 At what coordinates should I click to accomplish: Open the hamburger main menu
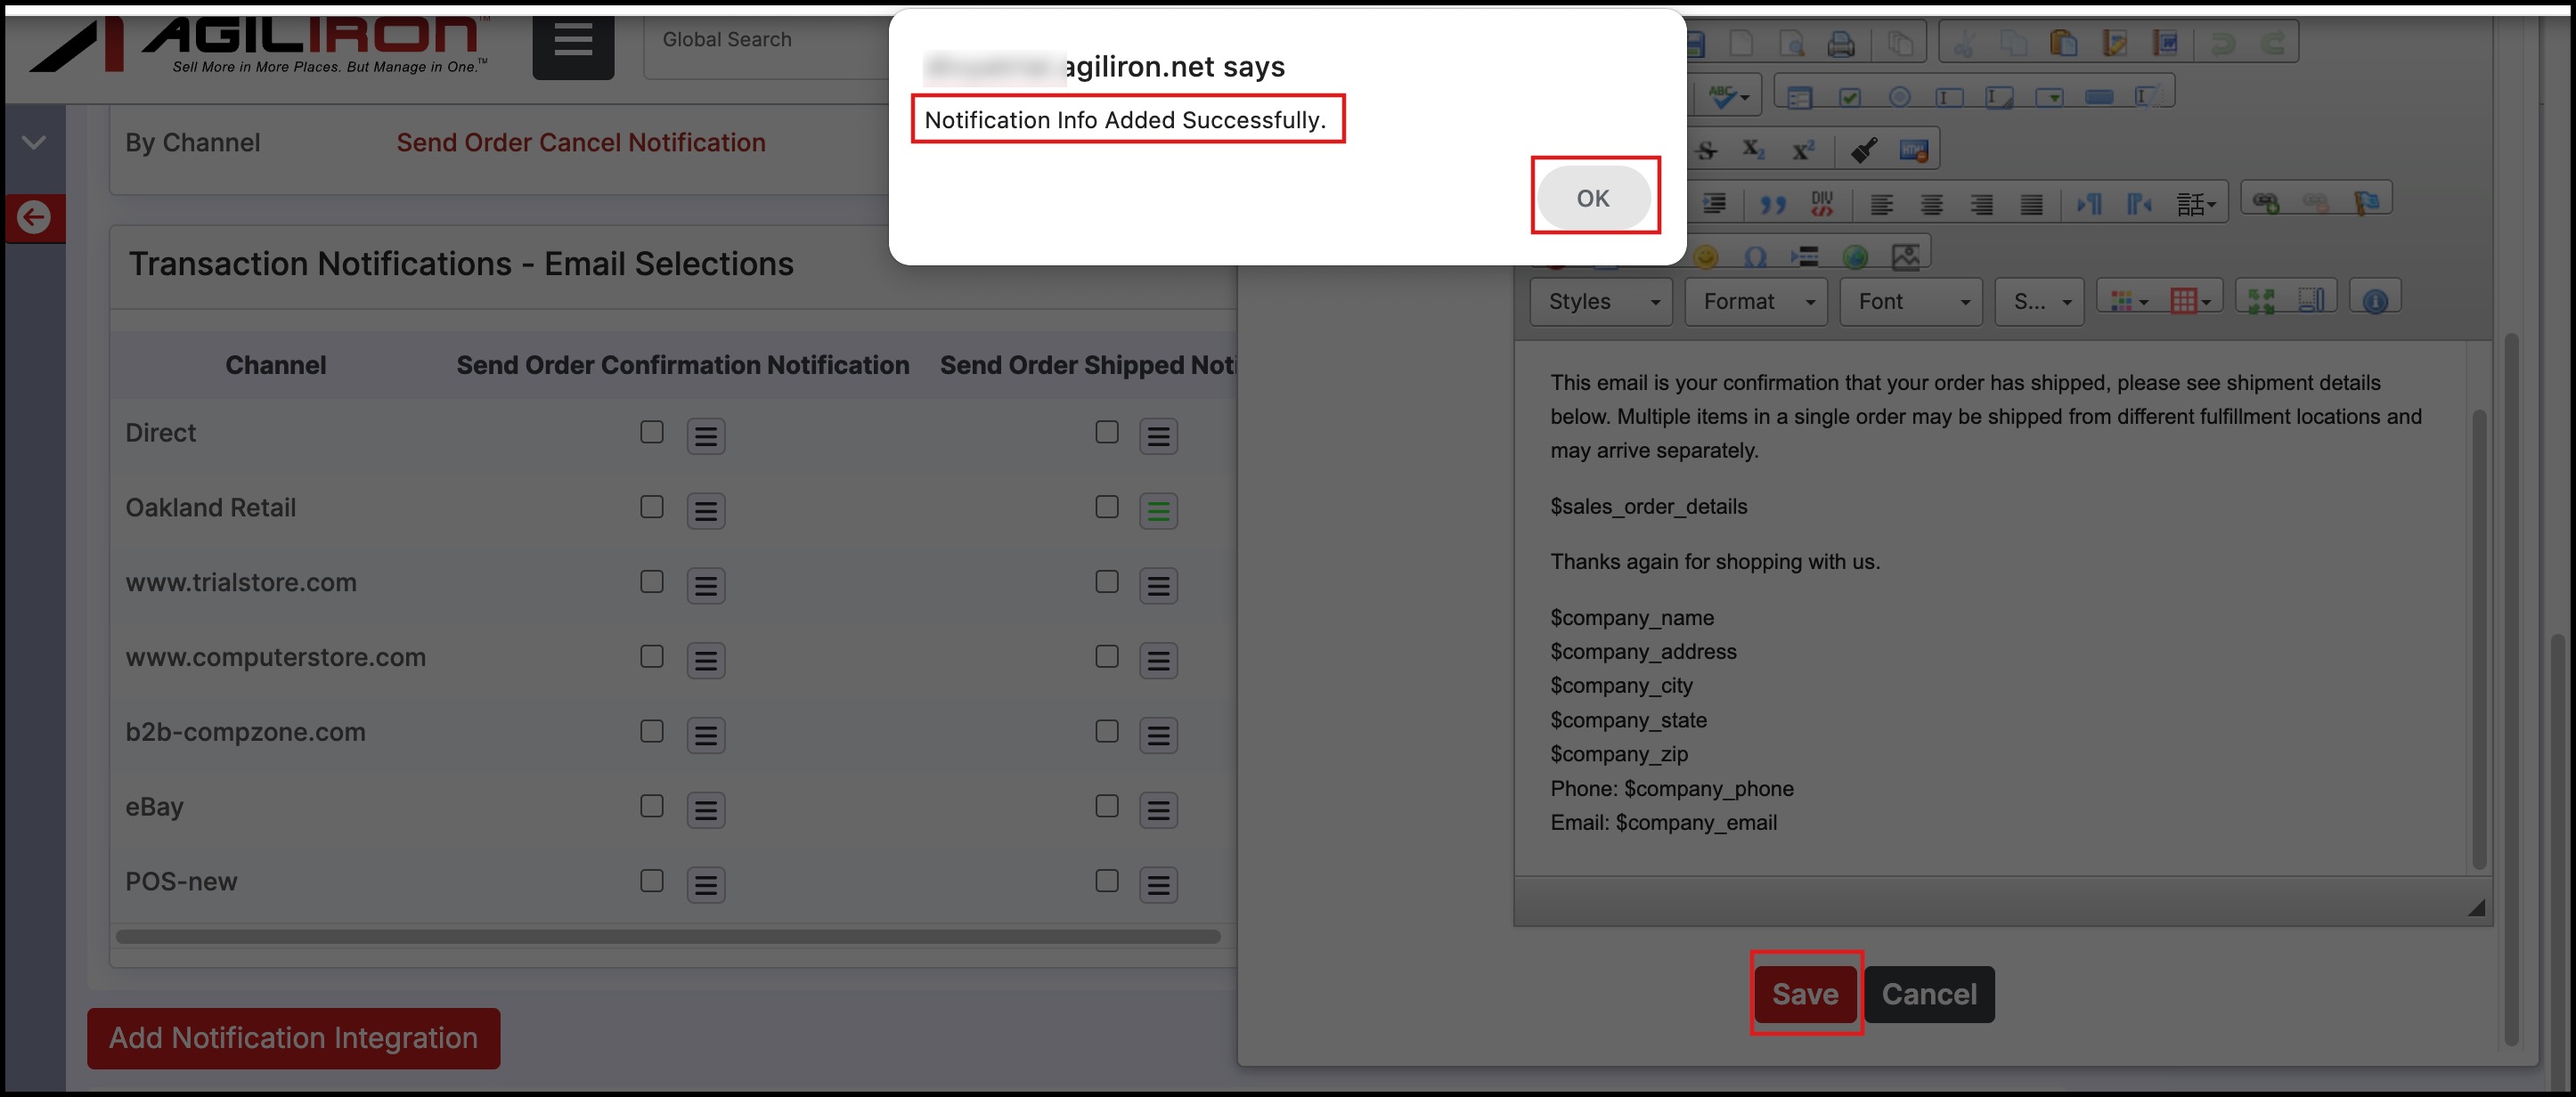point(573,42)
